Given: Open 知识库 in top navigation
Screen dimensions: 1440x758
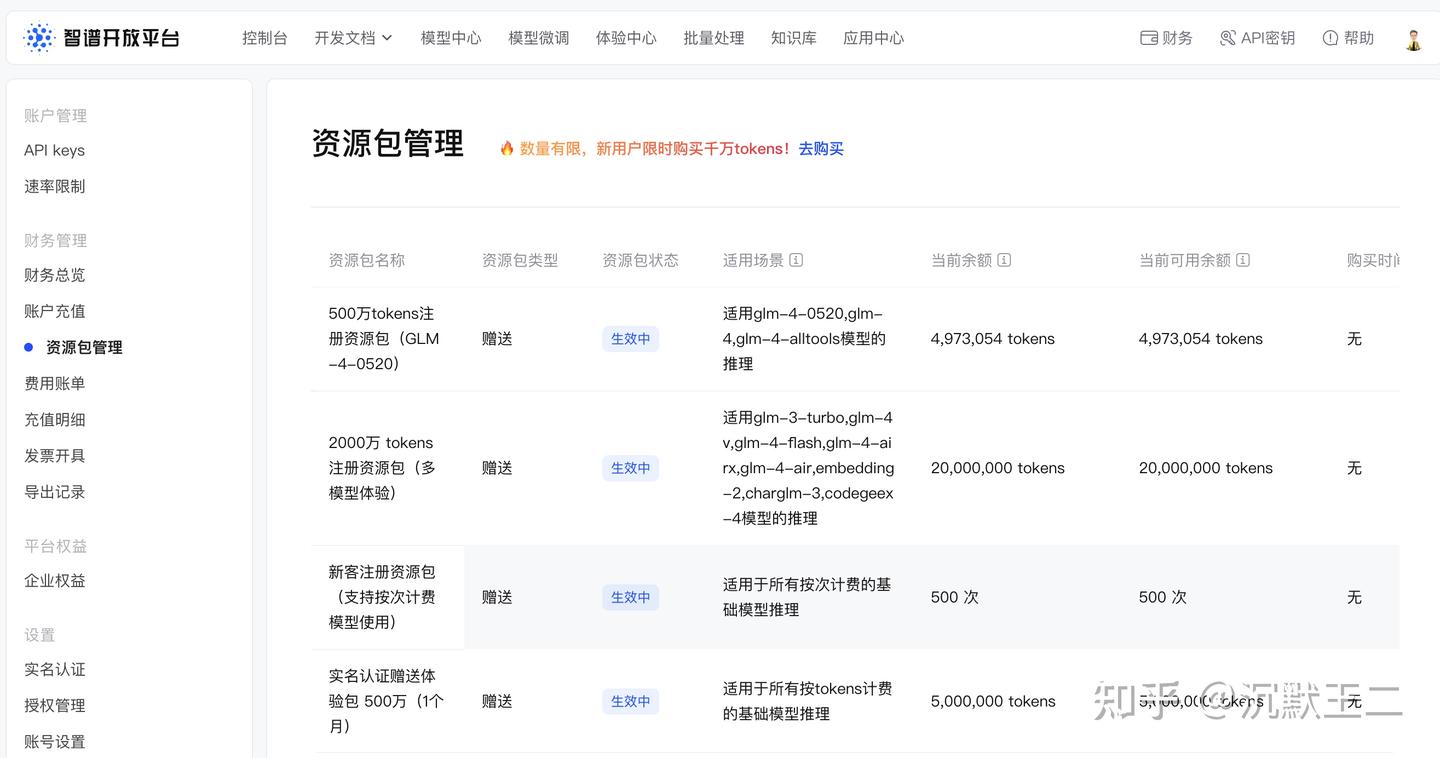Looking at the screenshot, I should 794,38.
